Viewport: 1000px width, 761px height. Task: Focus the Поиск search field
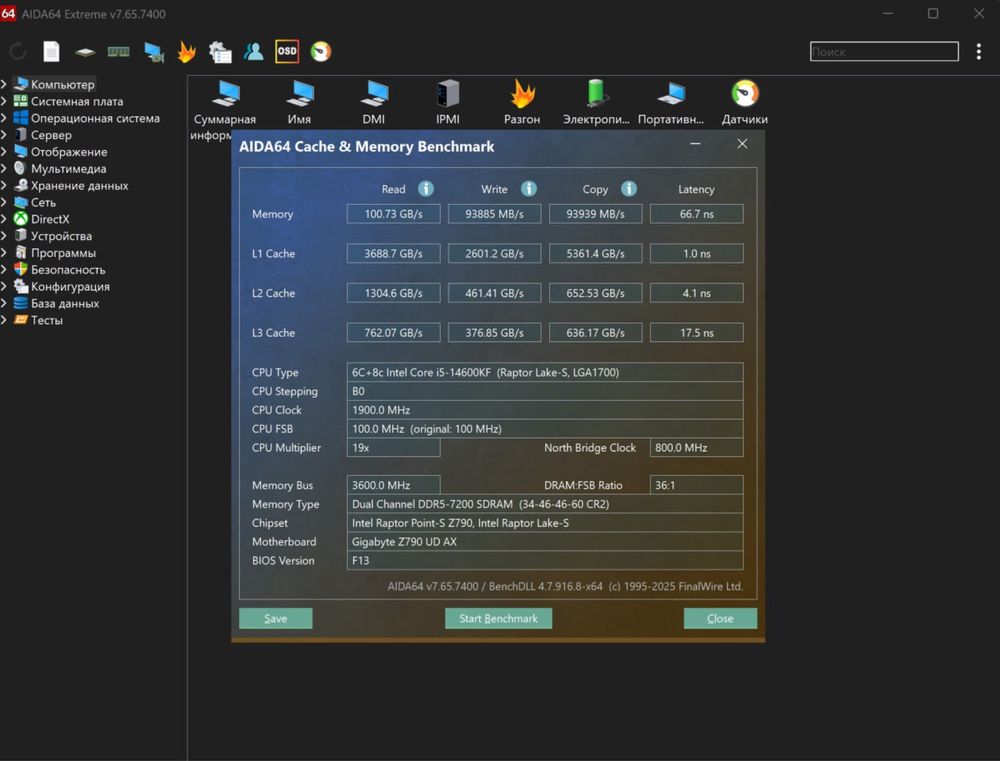[x=884, y=52]
